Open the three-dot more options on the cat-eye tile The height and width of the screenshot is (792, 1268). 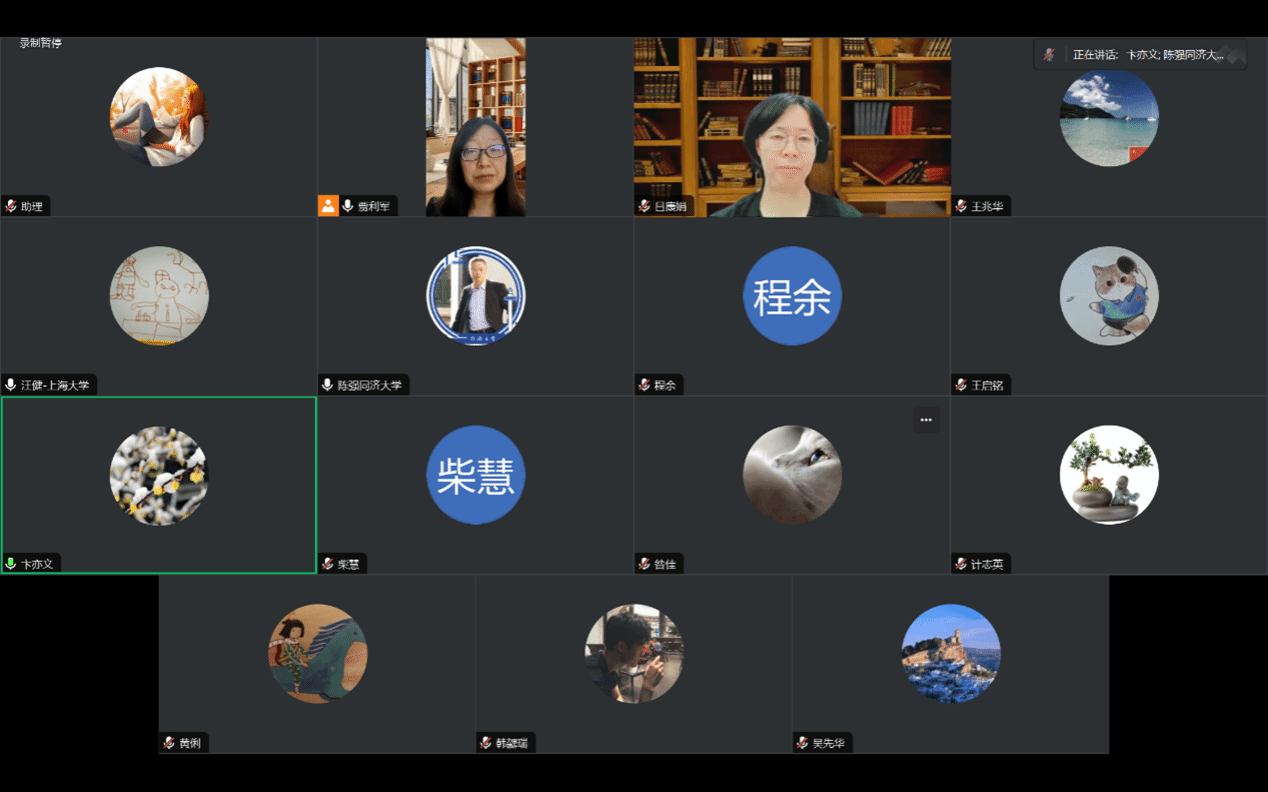[926, 420]
